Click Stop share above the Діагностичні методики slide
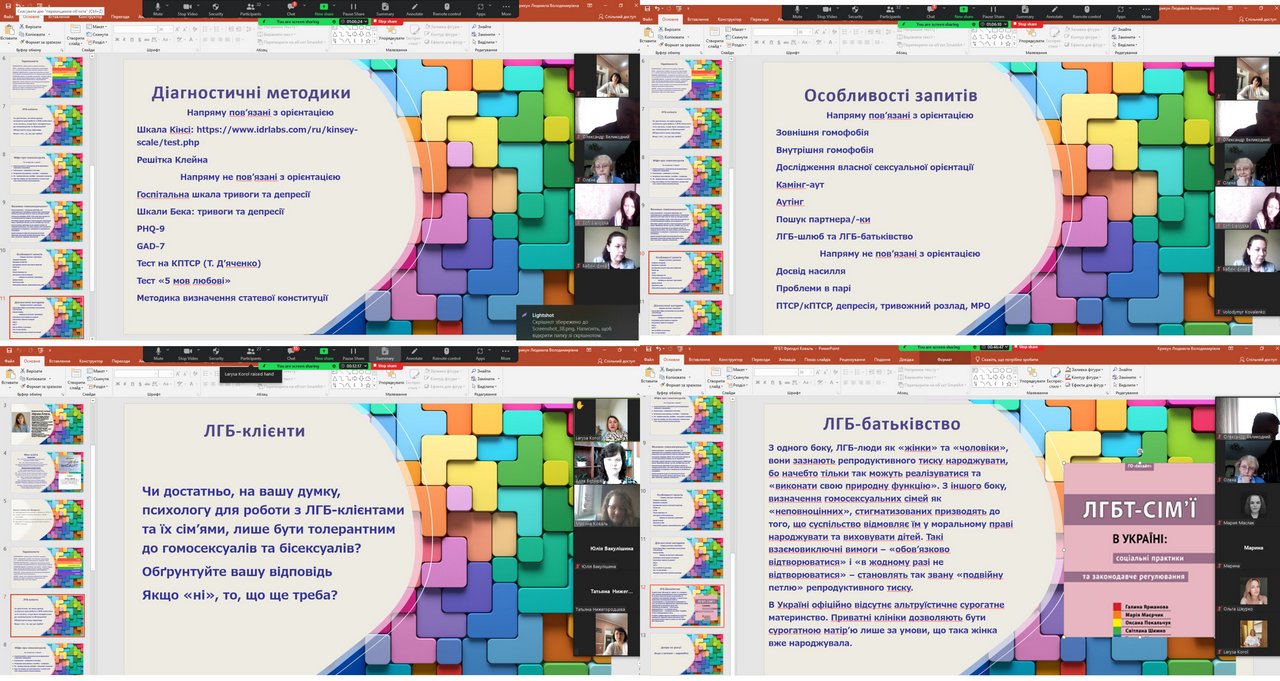The height and width of the screenshot is (681, 1280). point(385,21)
